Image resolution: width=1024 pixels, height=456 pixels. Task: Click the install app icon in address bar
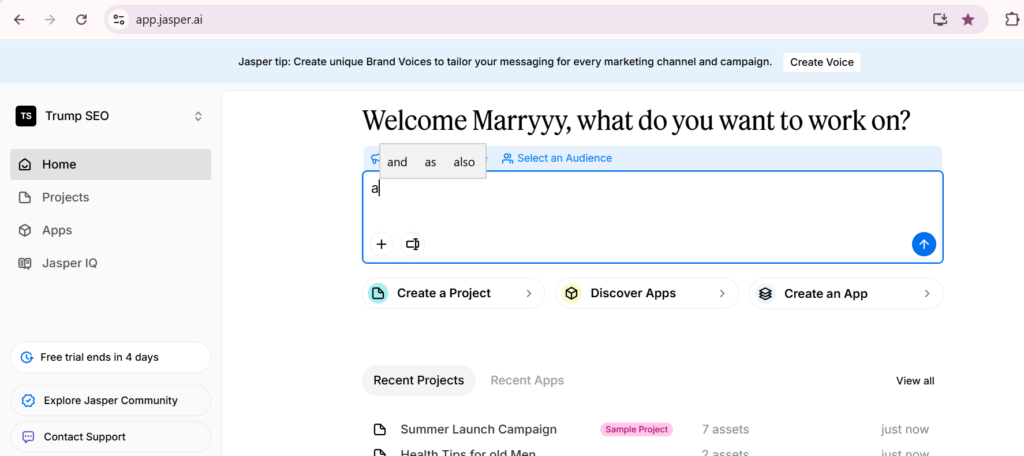pyautogui.click(x=939, y=19)
